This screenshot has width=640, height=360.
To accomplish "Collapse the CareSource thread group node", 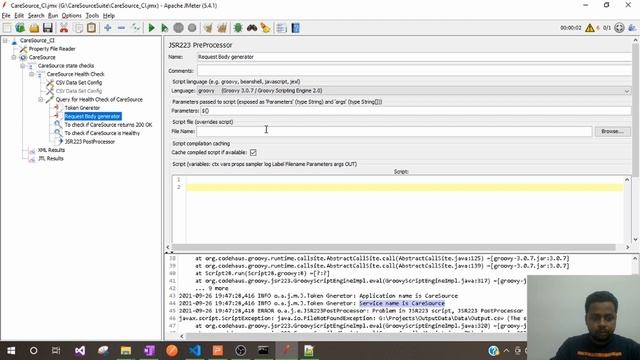I will click(14, 57).
